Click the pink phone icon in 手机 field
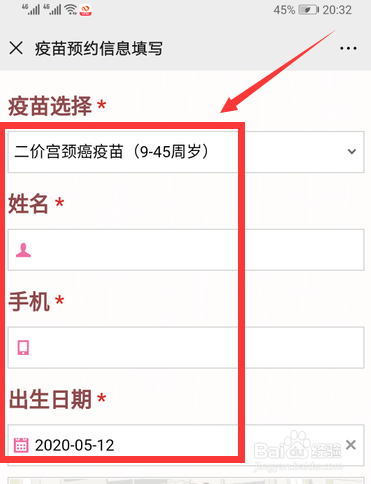The width and height of the screenshot is (371, 484). 23,348
